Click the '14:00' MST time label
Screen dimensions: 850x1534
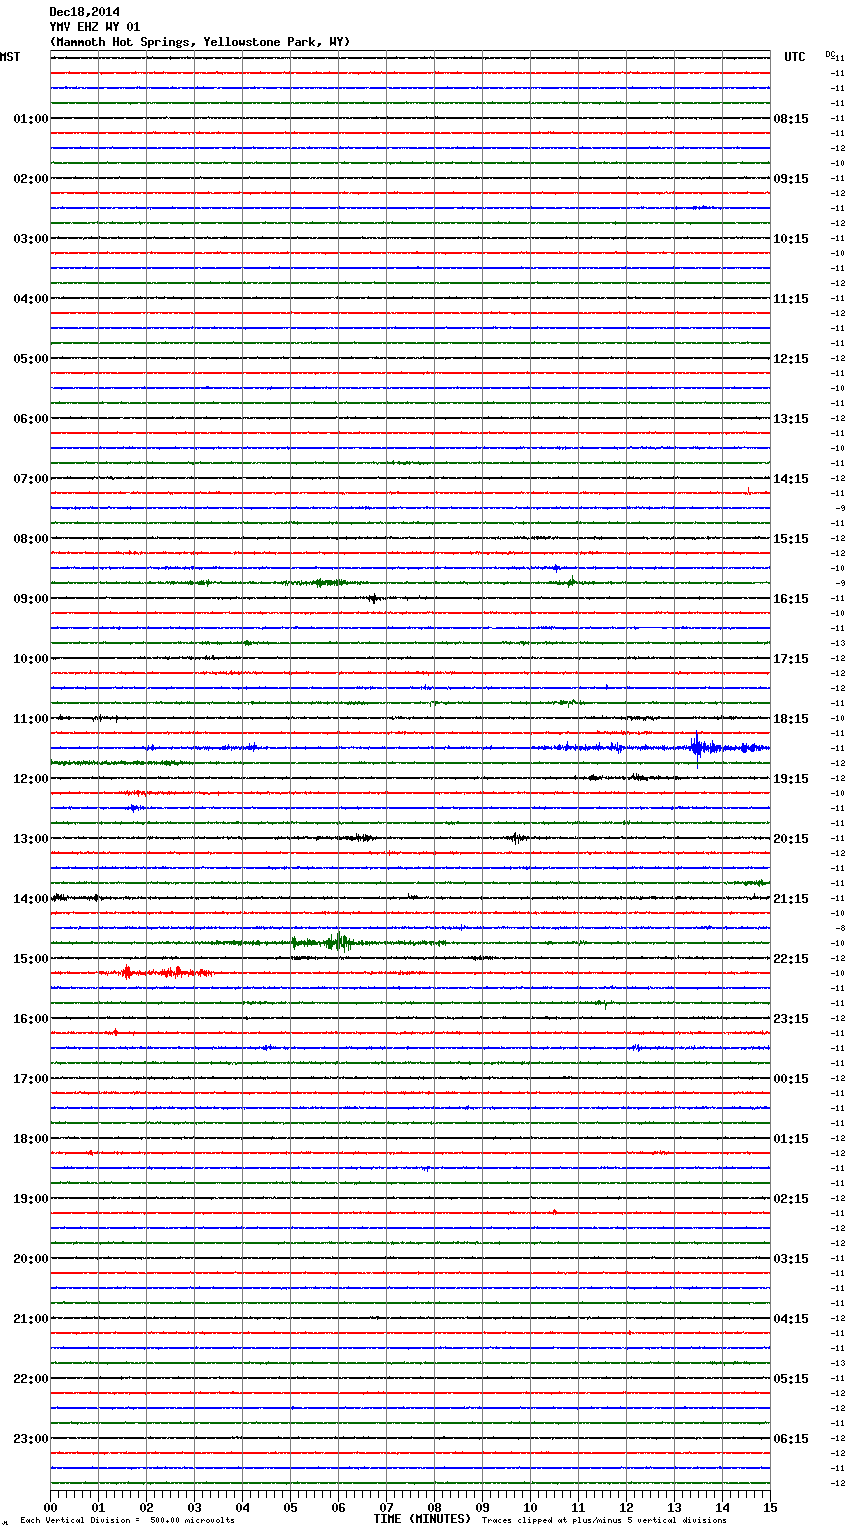[30, 899]
